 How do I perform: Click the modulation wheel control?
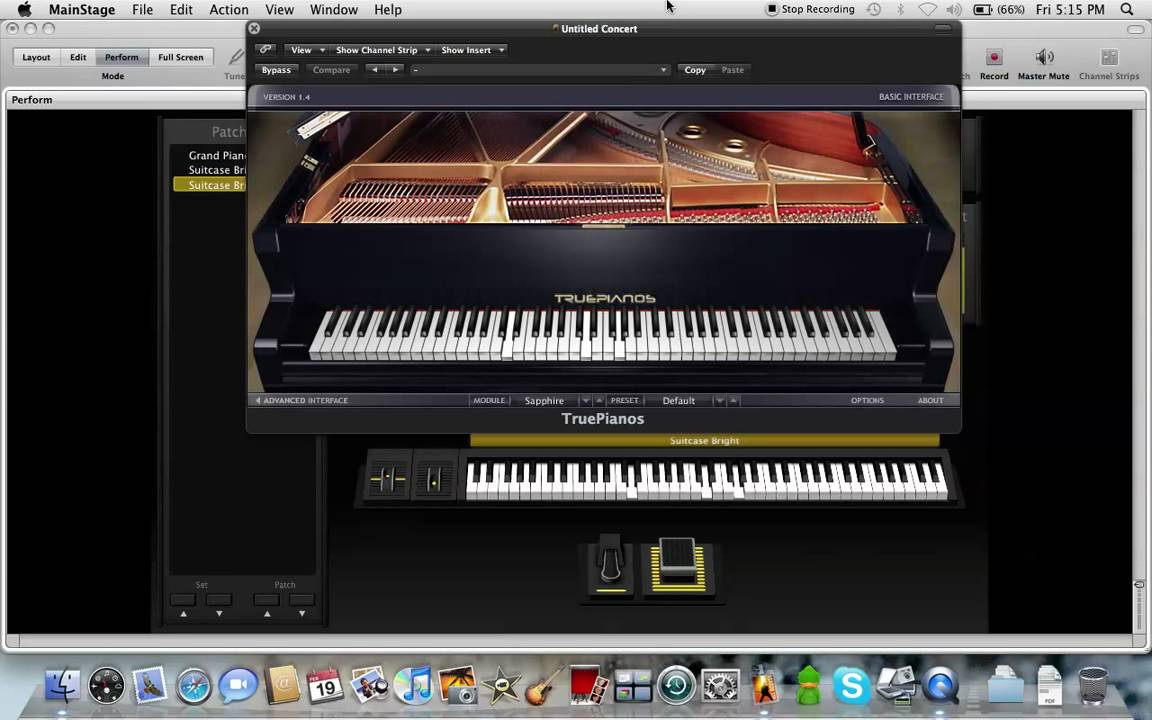[x=433, y=479]
